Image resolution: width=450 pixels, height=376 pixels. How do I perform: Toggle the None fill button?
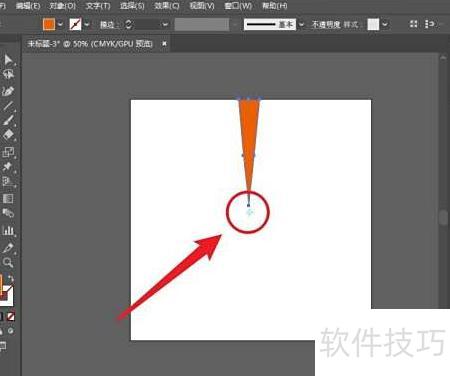point(11,316)
